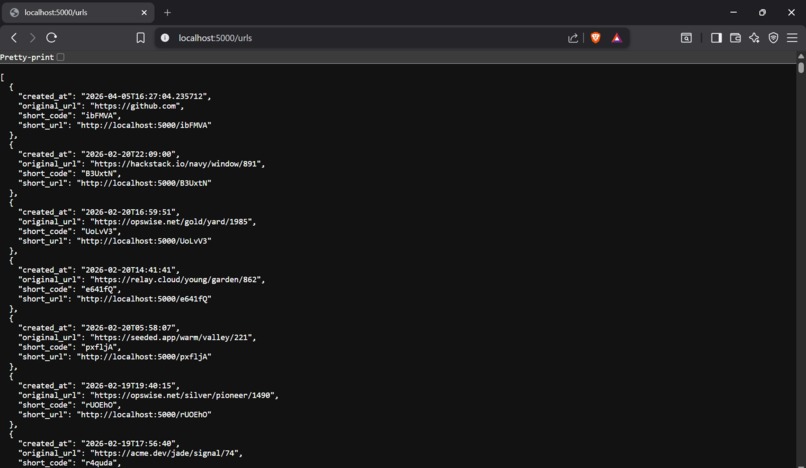The width and height of the screenshot is (806, 468).
Task: Go back to the previous page
Action: (14, 38)
